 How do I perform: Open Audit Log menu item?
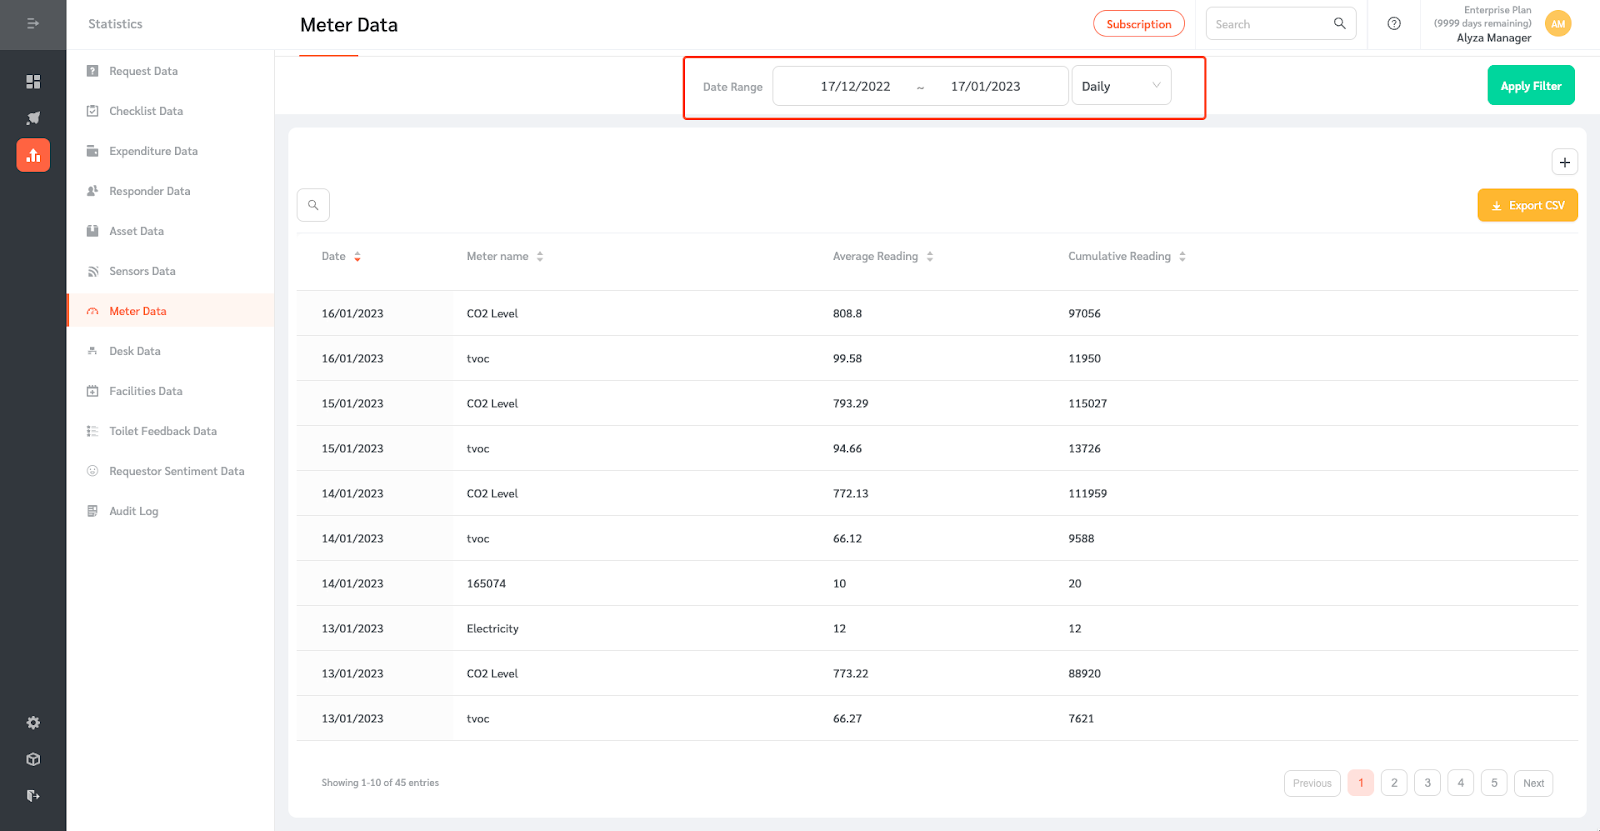133,511
